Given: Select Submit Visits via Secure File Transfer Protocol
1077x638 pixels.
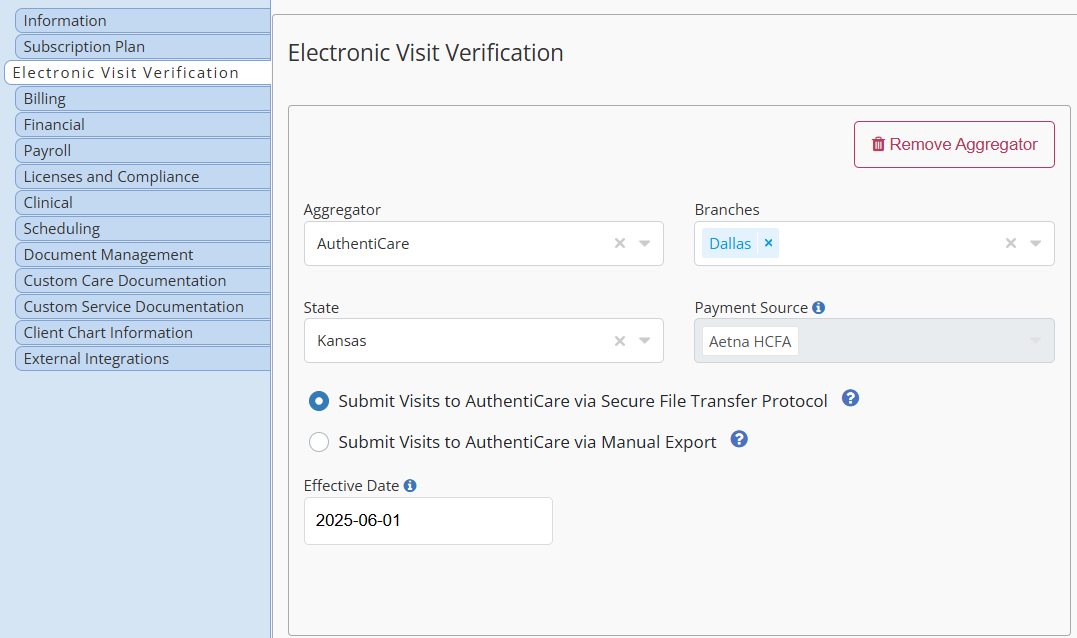Looking at the screenshot, I should point(319,401).
